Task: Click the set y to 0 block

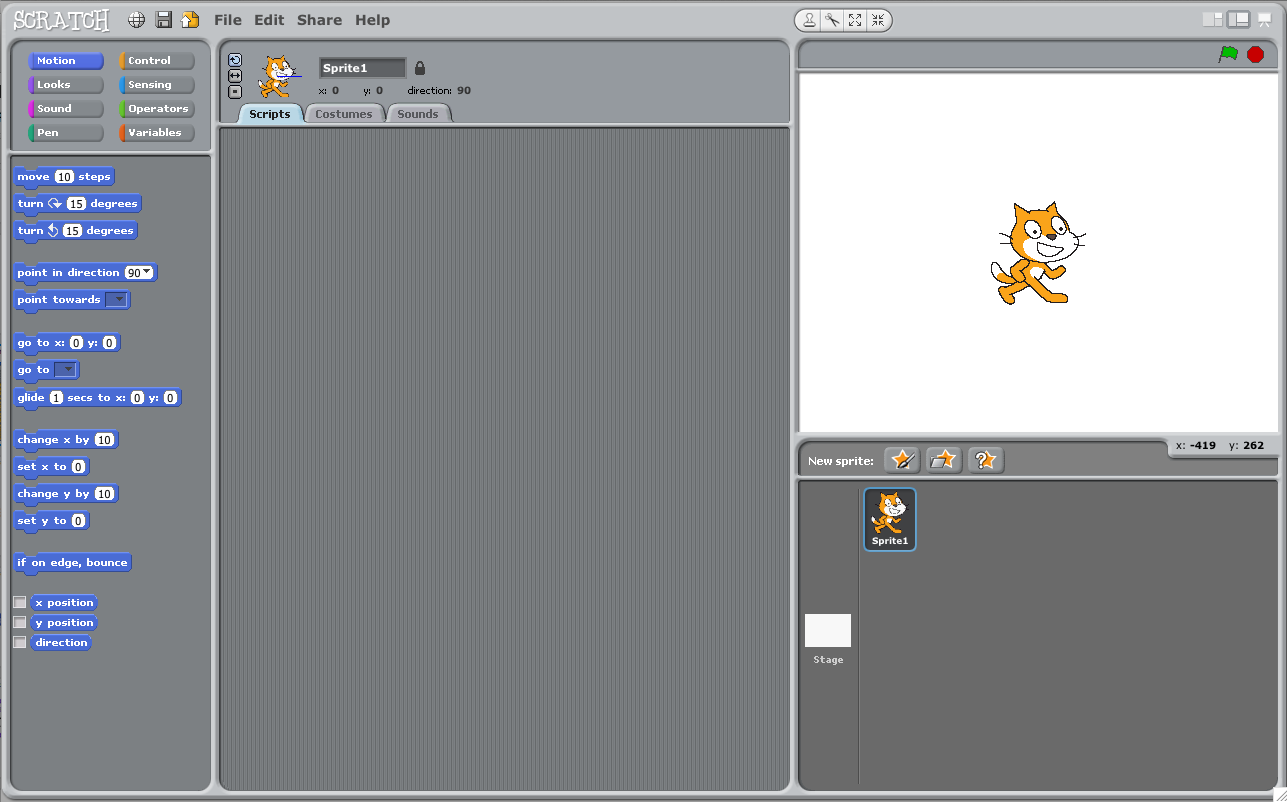Action: click(x=52, y=521)
